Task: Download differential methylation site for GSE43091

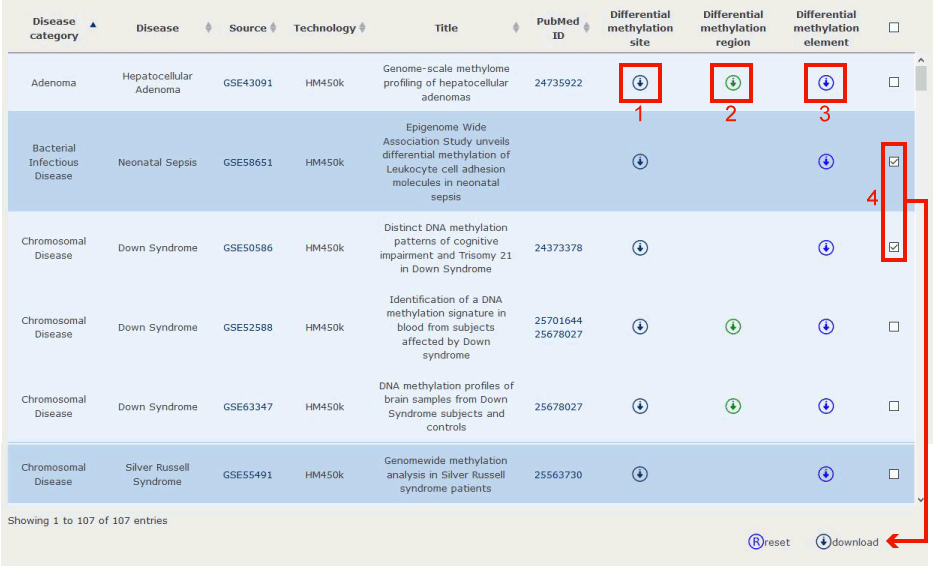Action: point(640,82)
